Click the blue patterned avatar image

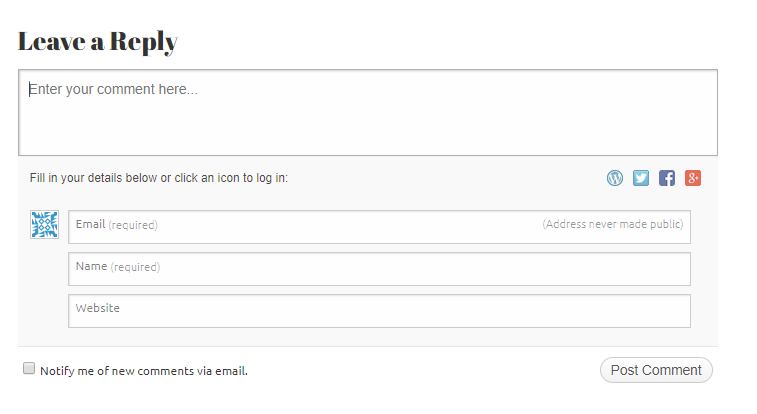(x=44, y=225)
